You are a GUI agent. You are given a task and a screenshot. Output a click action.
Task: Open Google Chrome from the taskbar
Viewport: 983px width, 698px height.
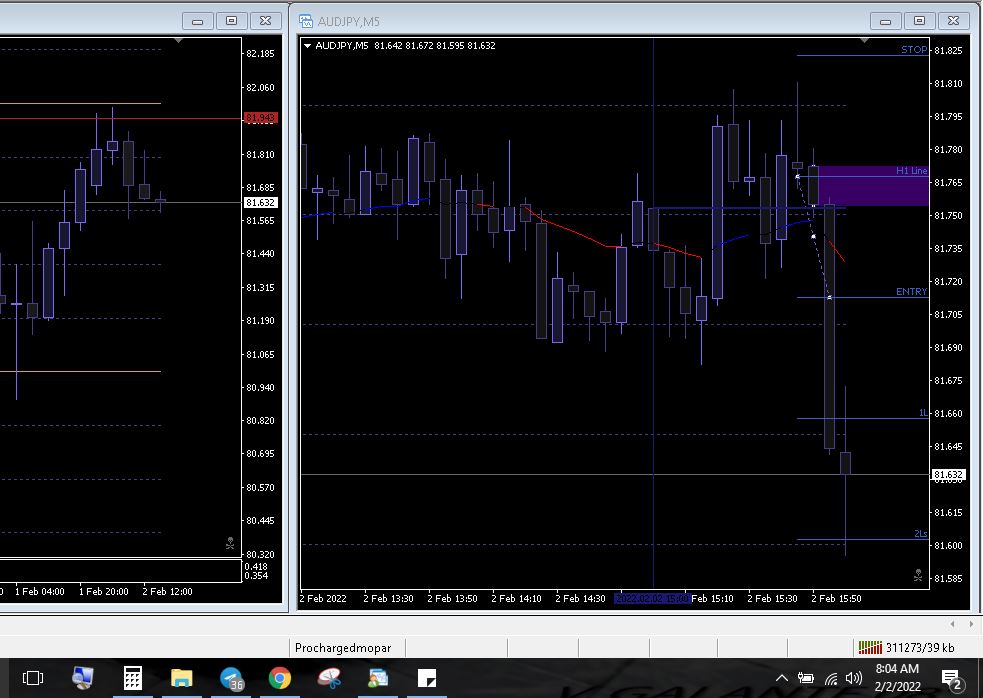pyautogui.click(x=280, y=679)
